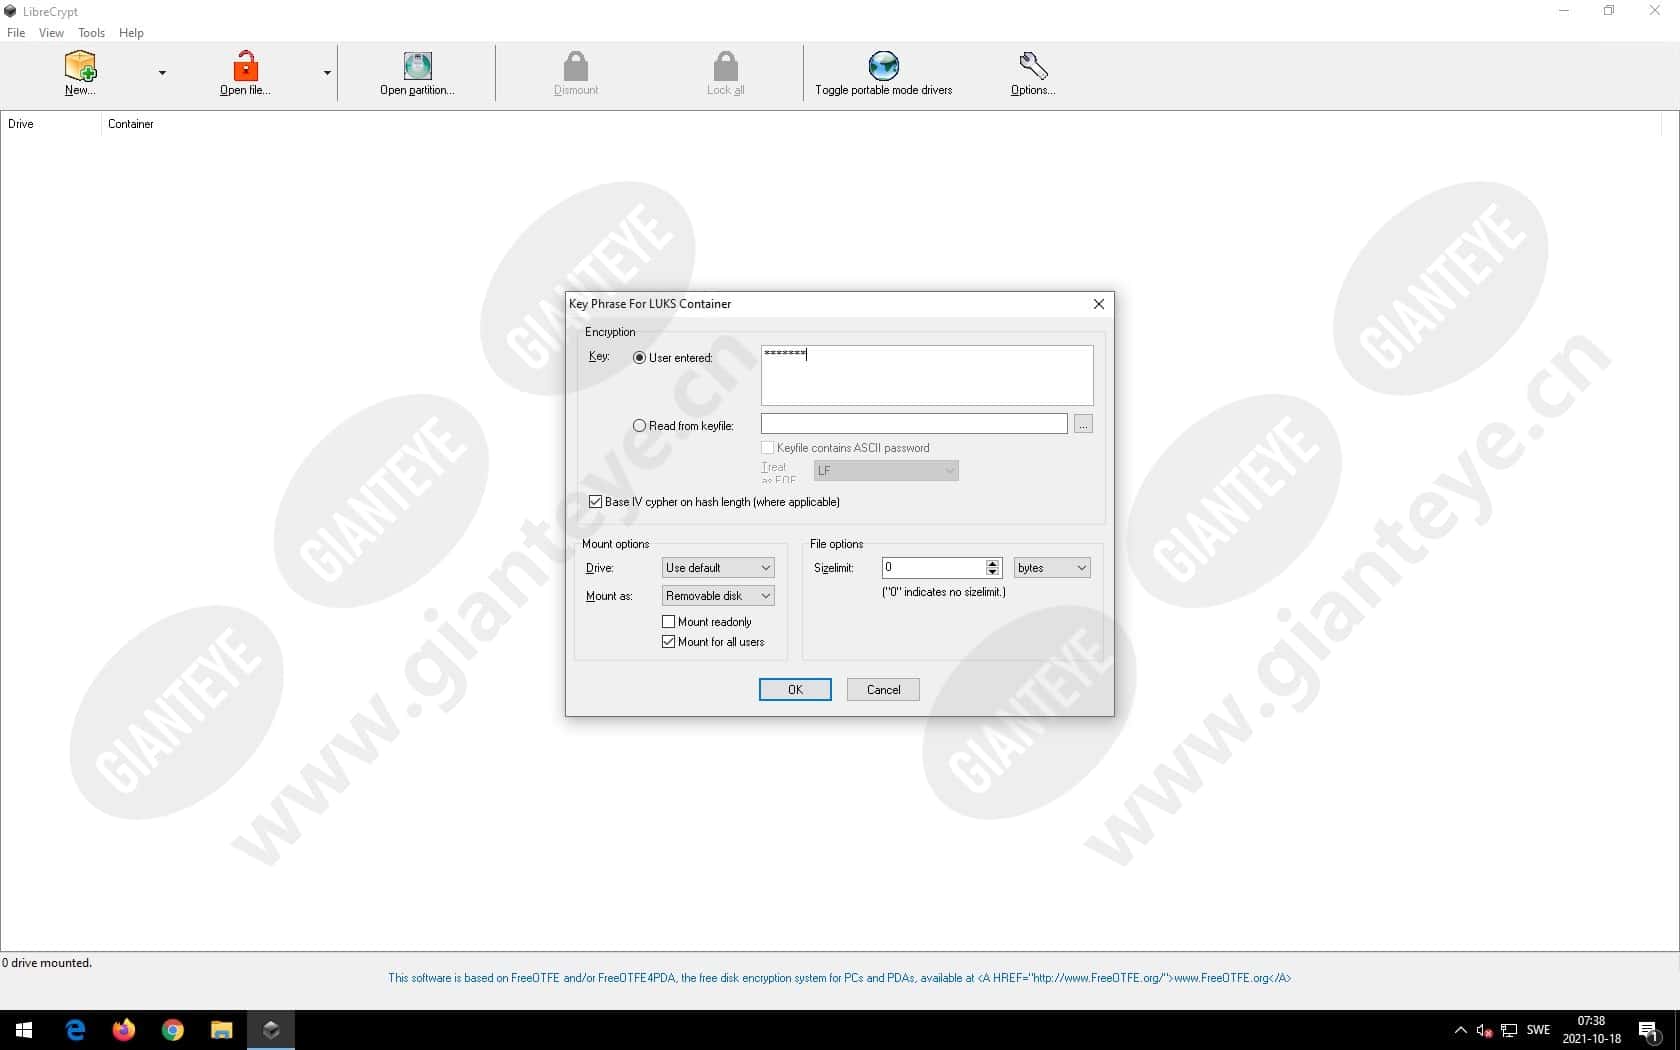1680x1050 pixels.
Task: Click the network tray icon
Action: pyautogui.click(x=1510, y=1030)
